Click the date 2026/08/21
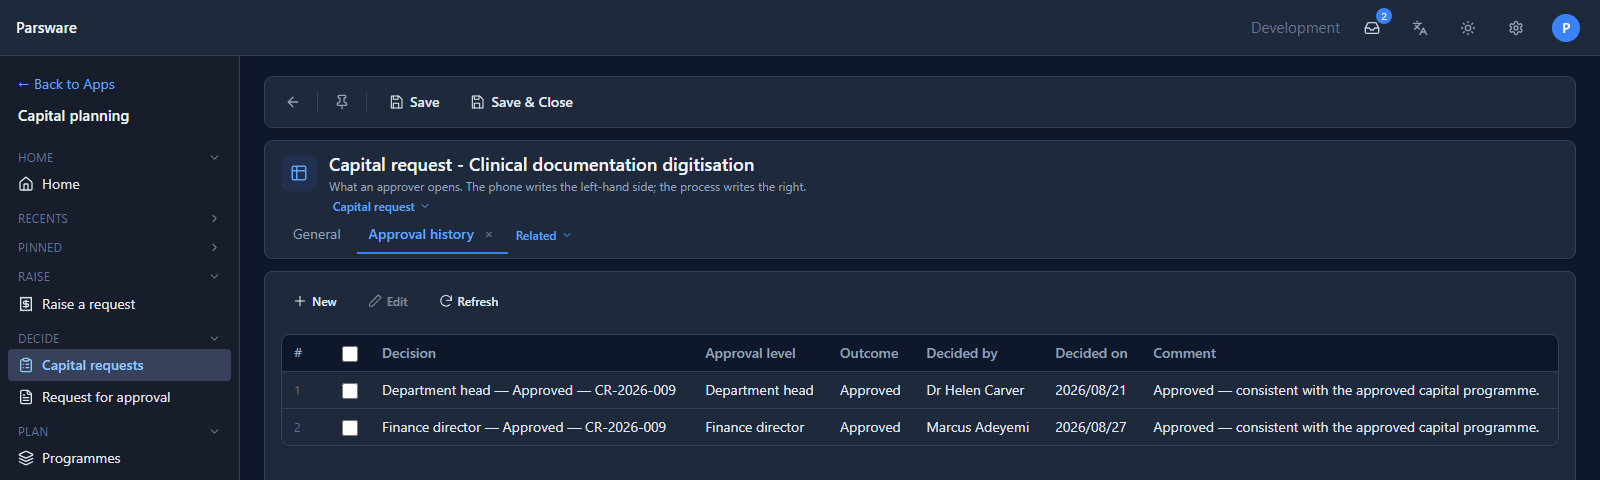The image size is (1600, 480). pyautogui.click(x=1090, y=390)
